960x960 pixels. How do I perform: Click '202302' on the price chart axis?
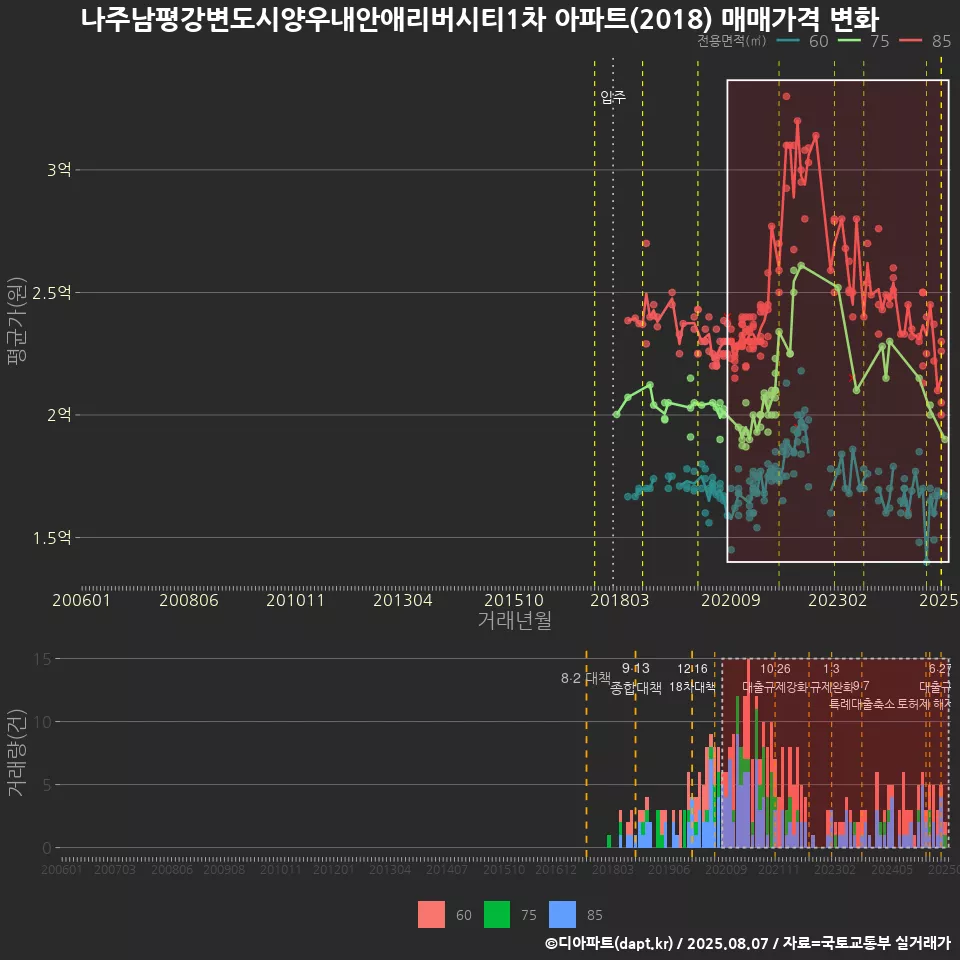coord(838,600)
